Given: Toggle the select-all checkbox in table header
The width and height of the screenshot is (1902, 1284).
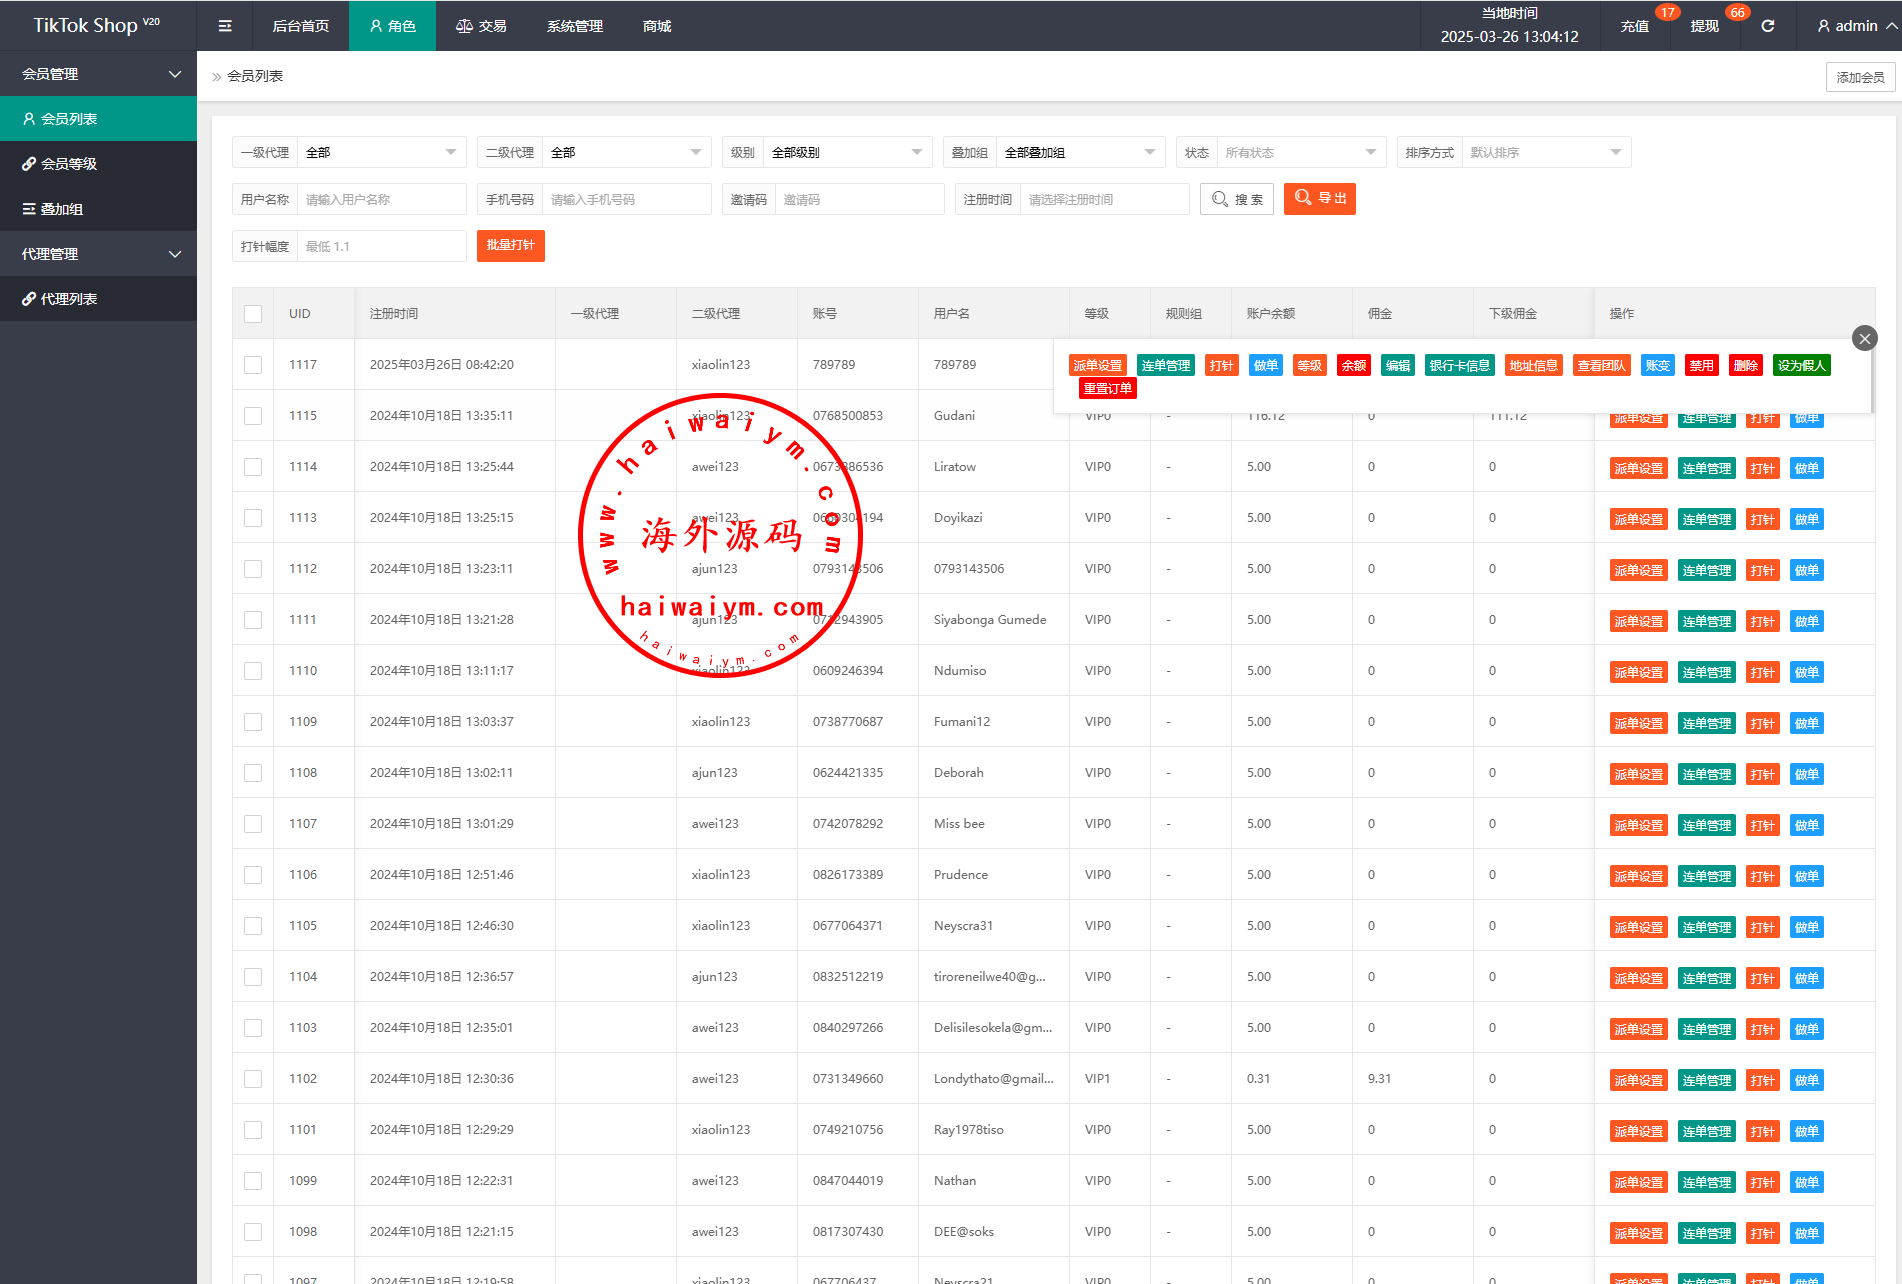Looking at the screenshot, I should pyautogui.click(x=253, y=314).
